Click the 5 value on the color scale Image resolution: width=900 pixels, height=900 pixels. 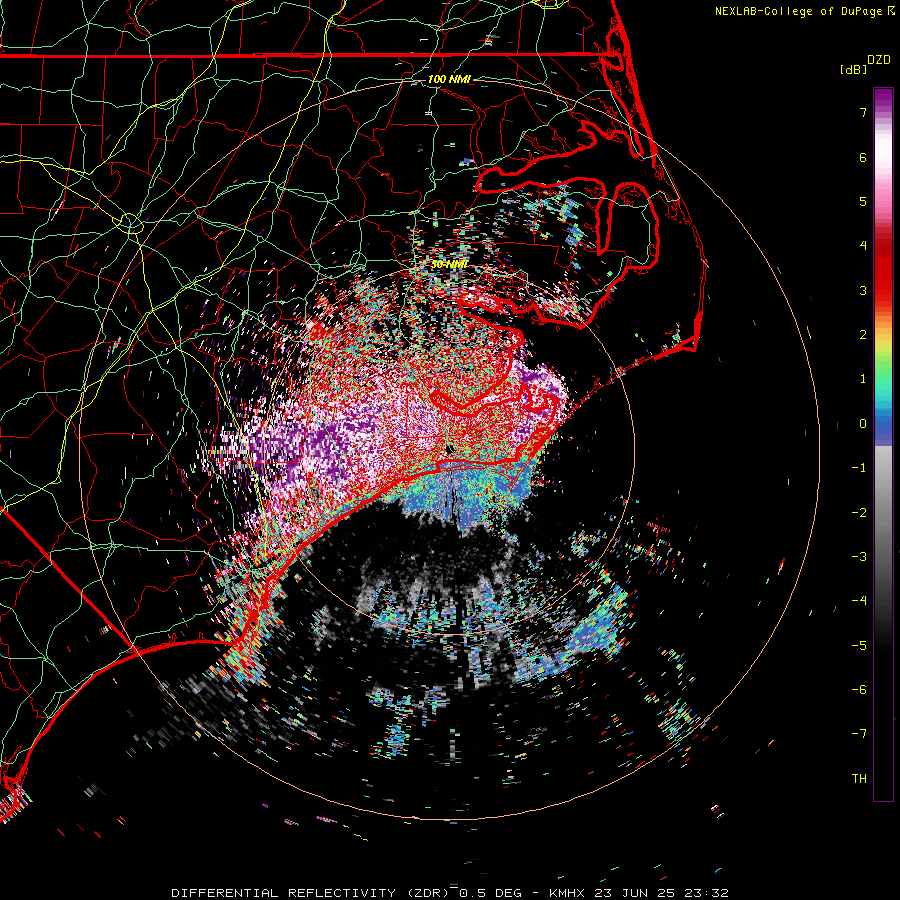pyautogui.click(x=863, y=201)
